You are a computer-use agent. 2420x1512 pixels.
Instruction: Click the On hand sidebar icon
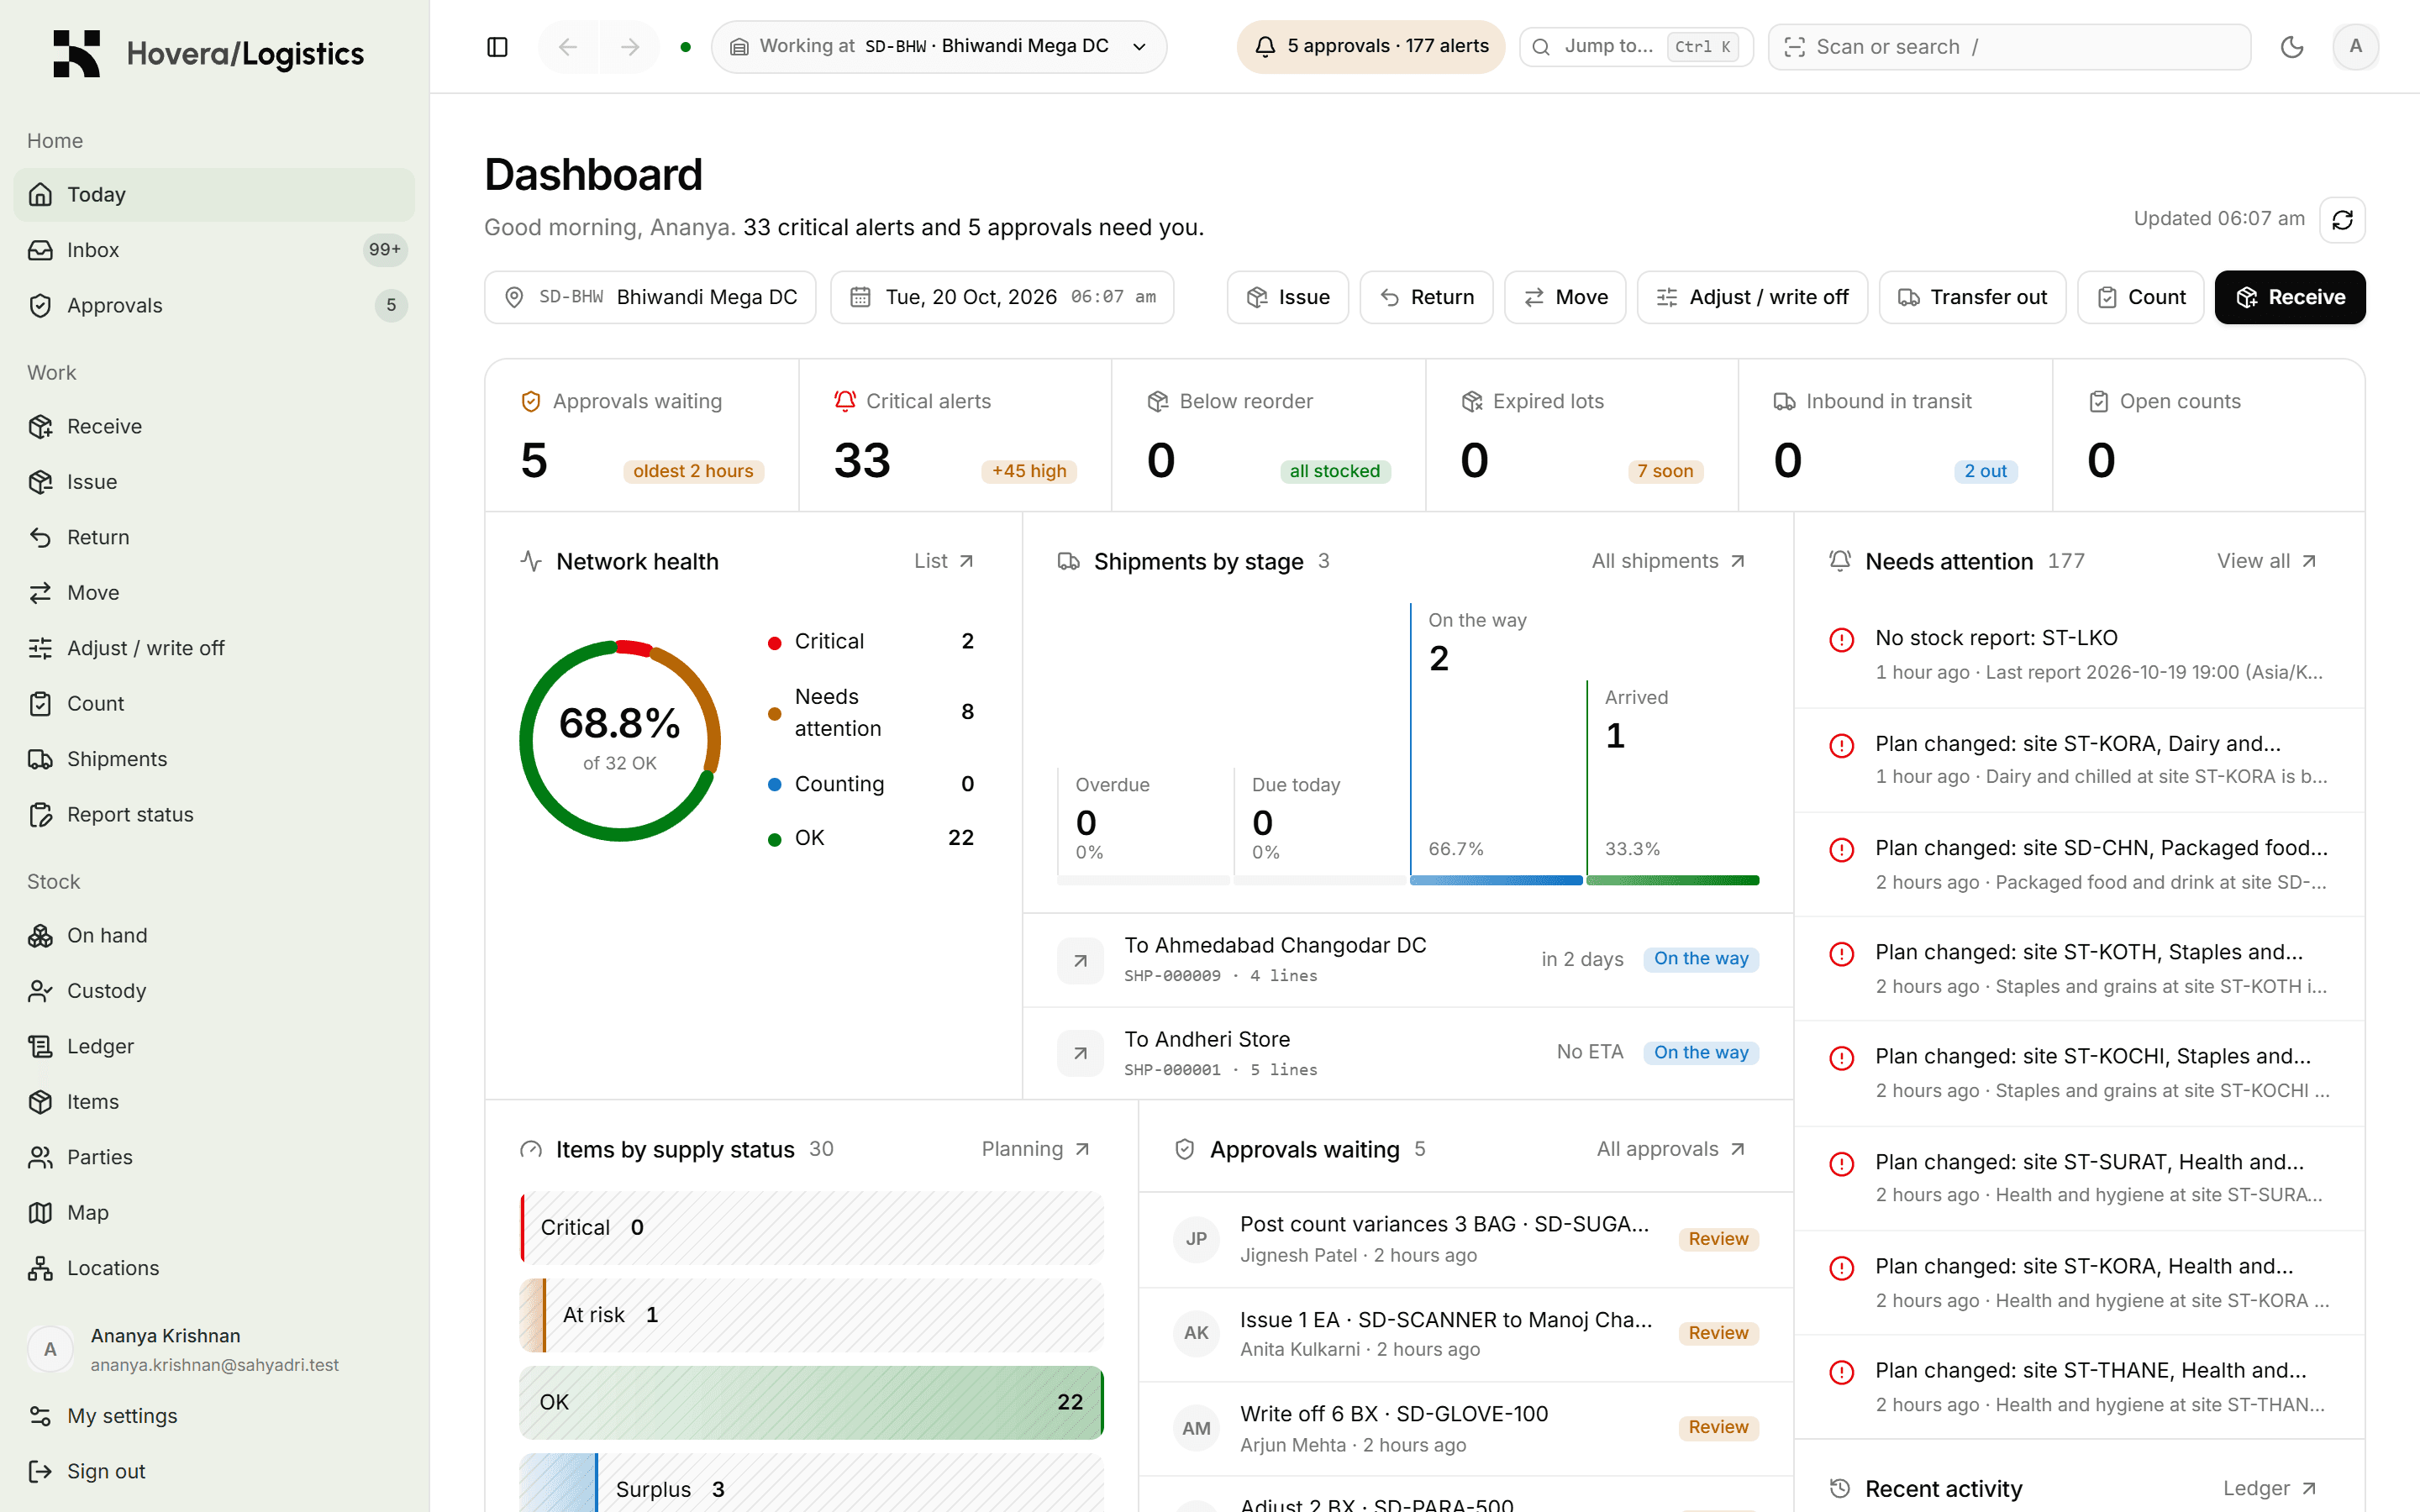click(x=40, y=936)
